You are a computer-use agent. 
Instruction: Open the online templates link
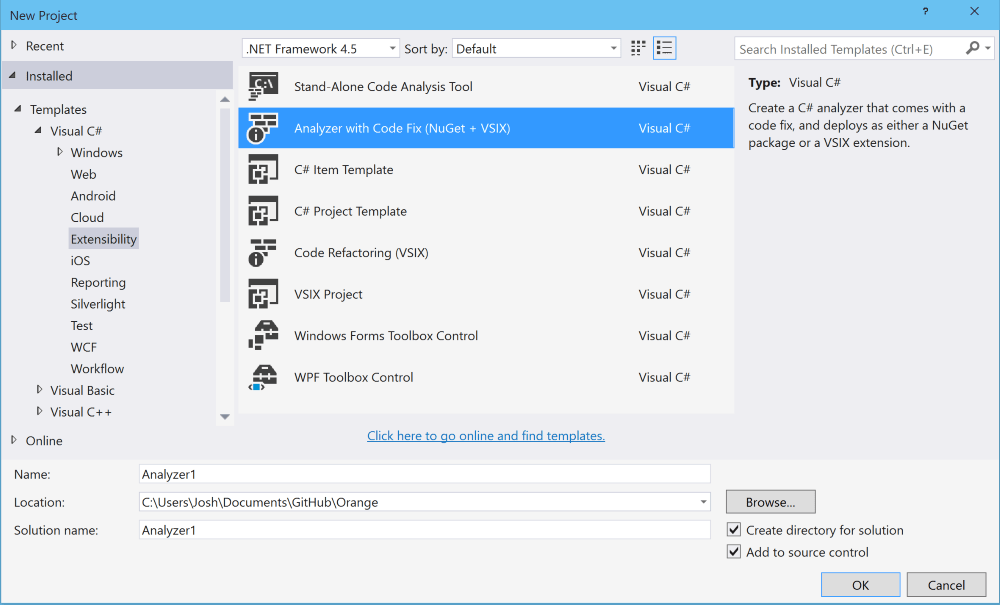tap(485, 435)
